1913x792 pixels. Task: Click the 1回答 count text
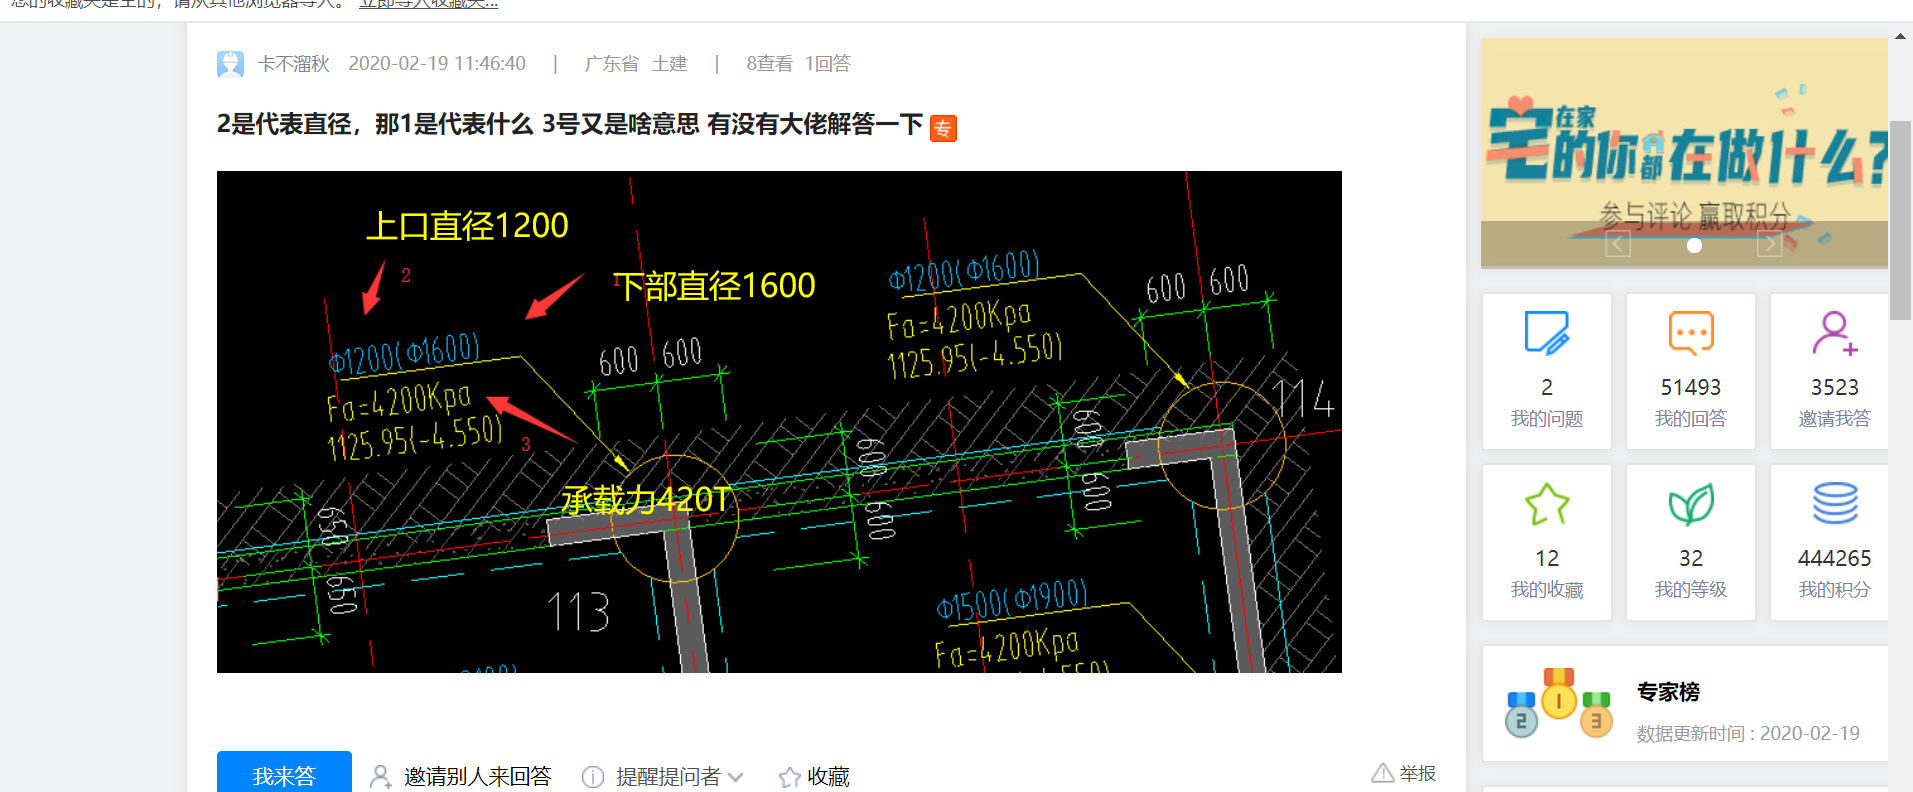coord(828,64)
